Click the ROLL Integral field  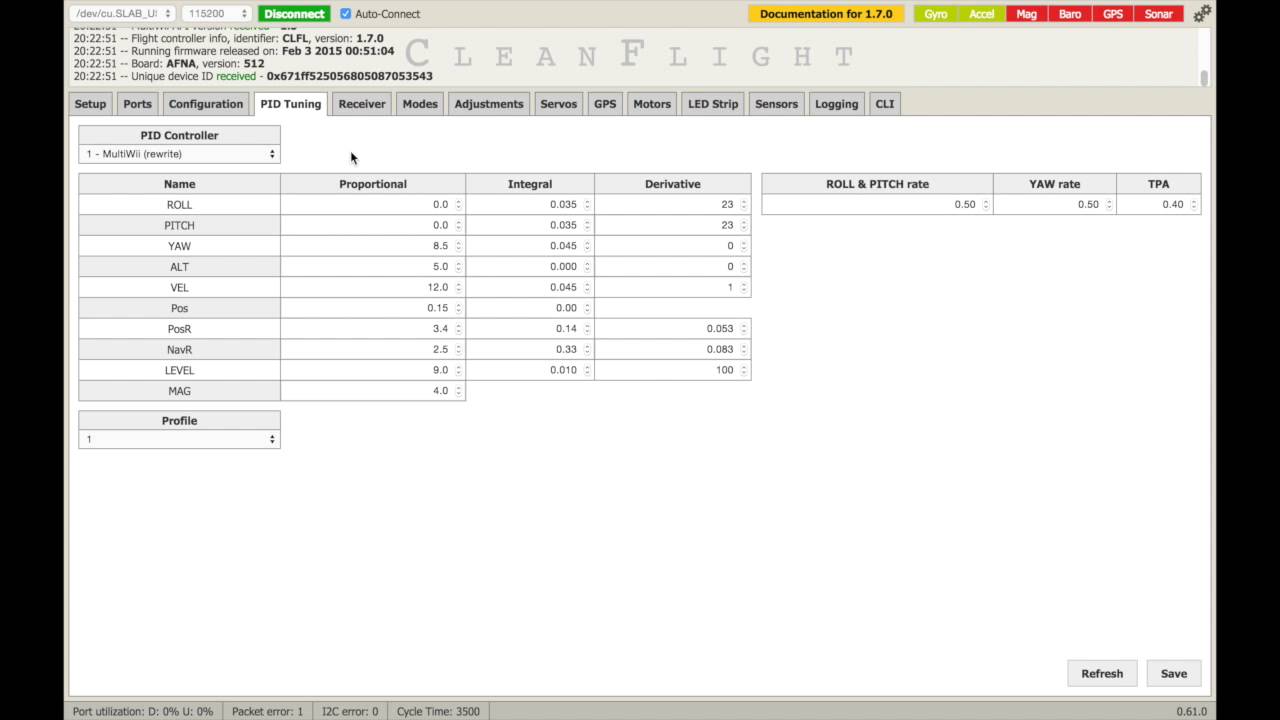pyautogui.click(x=530, y=204)
